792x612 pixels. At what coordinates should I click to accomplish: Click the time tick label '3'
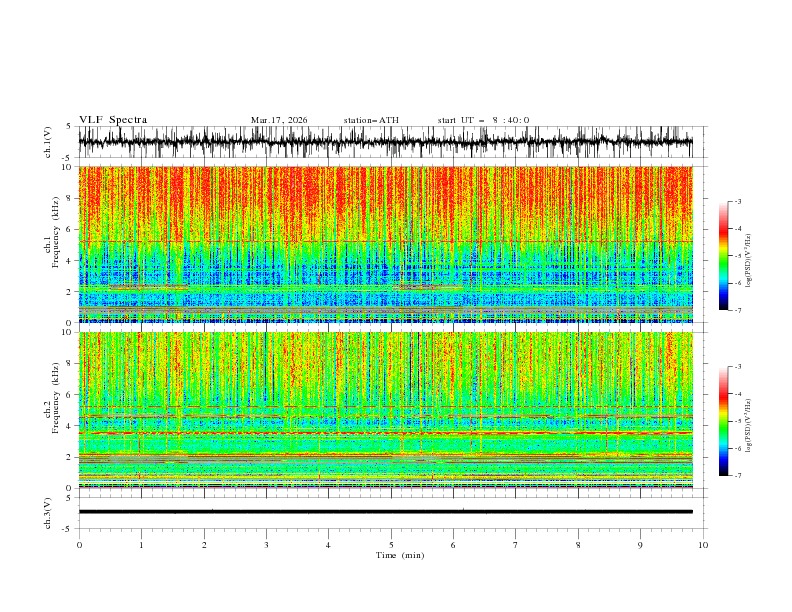point(266,545)
